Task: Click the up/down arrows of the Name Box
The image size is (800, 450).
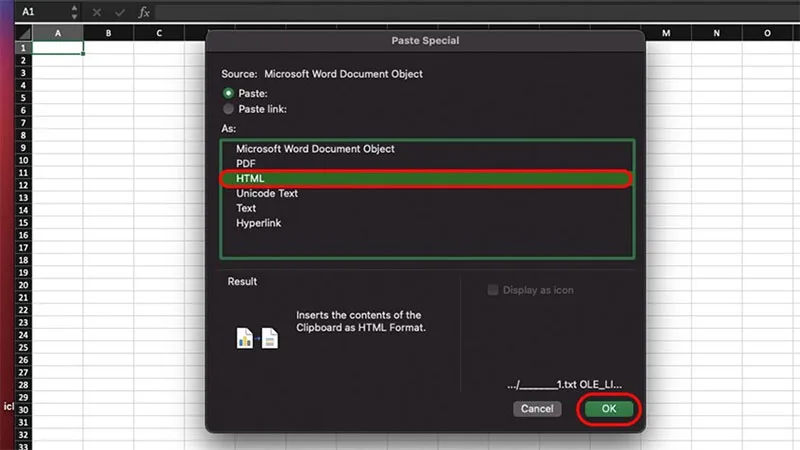Action: [x=74, y=12]
